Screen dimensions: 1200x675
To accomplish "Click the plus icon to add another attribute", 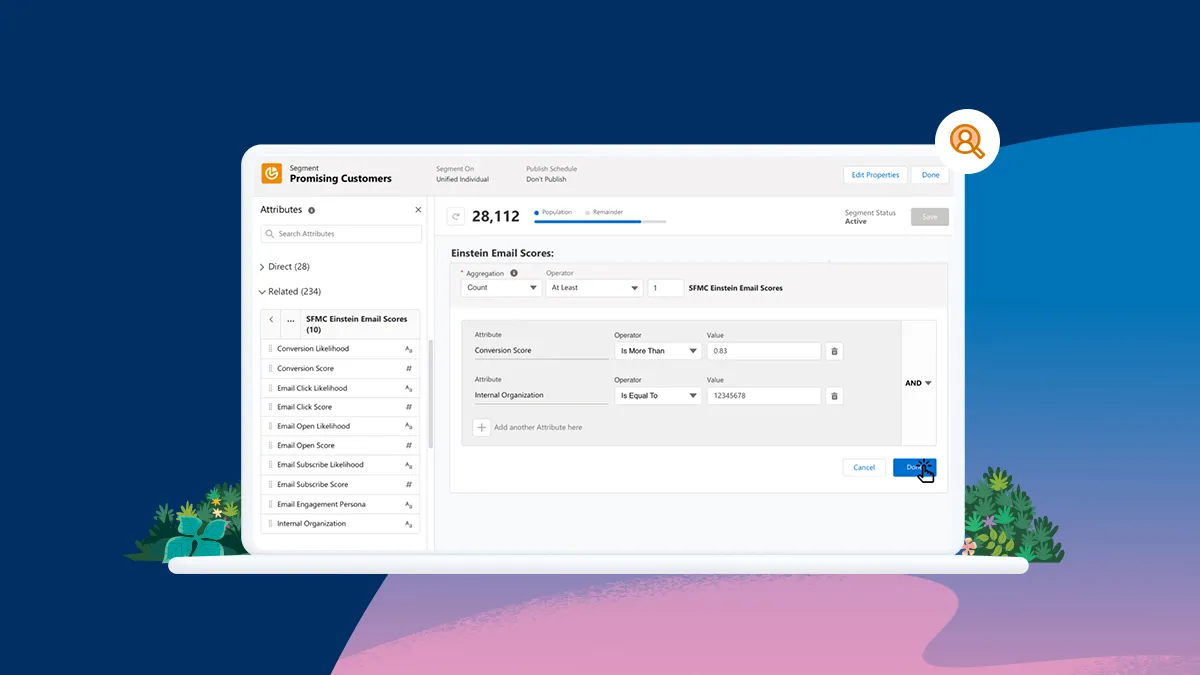I will 482,427.
